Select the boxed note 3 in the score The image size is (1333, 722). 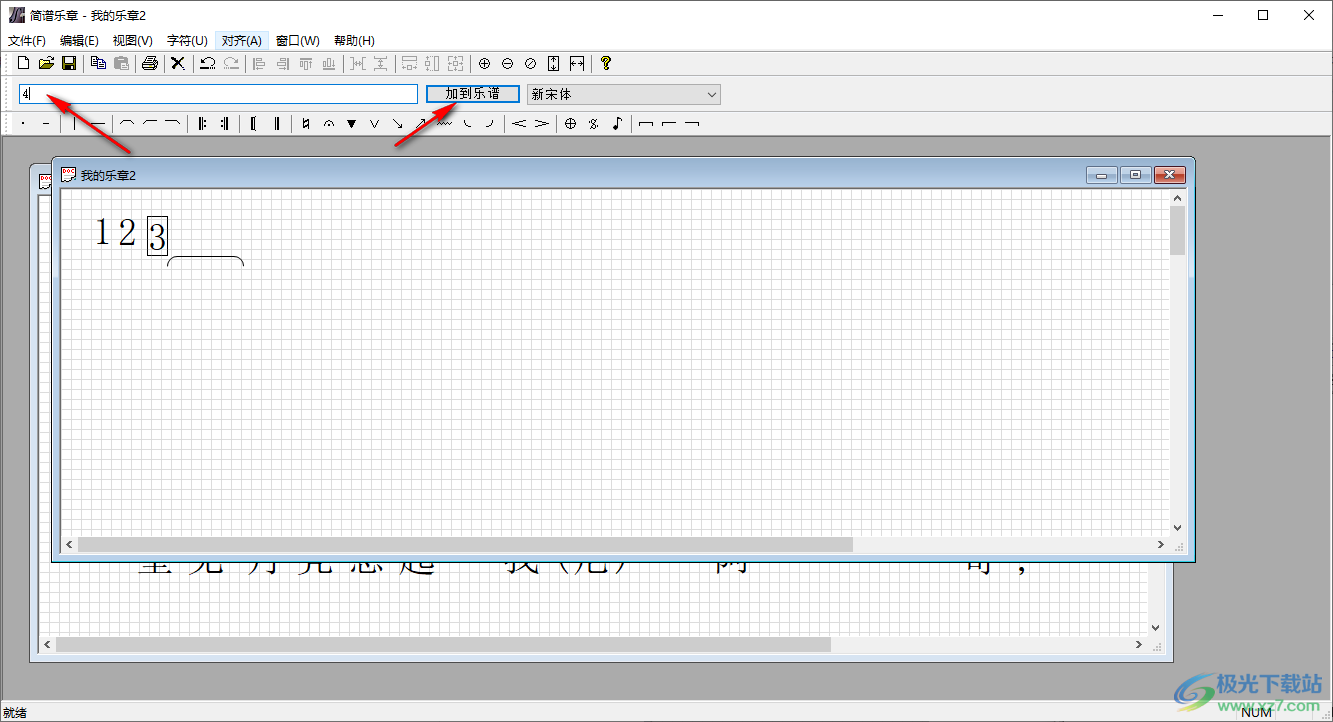pos(157,236)
